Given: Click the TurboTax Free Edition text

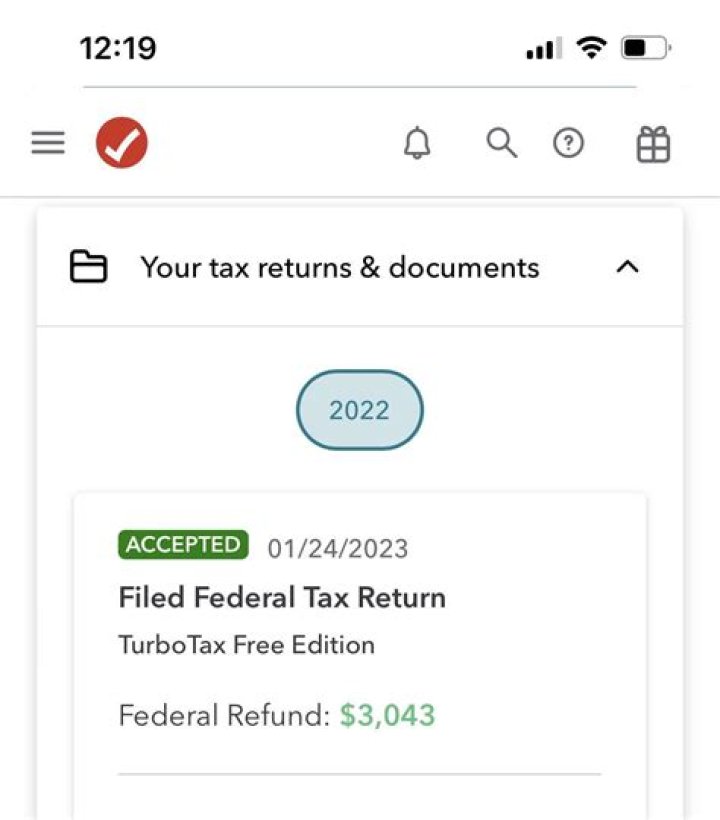Looking at the screenshot, I should 246,645.
